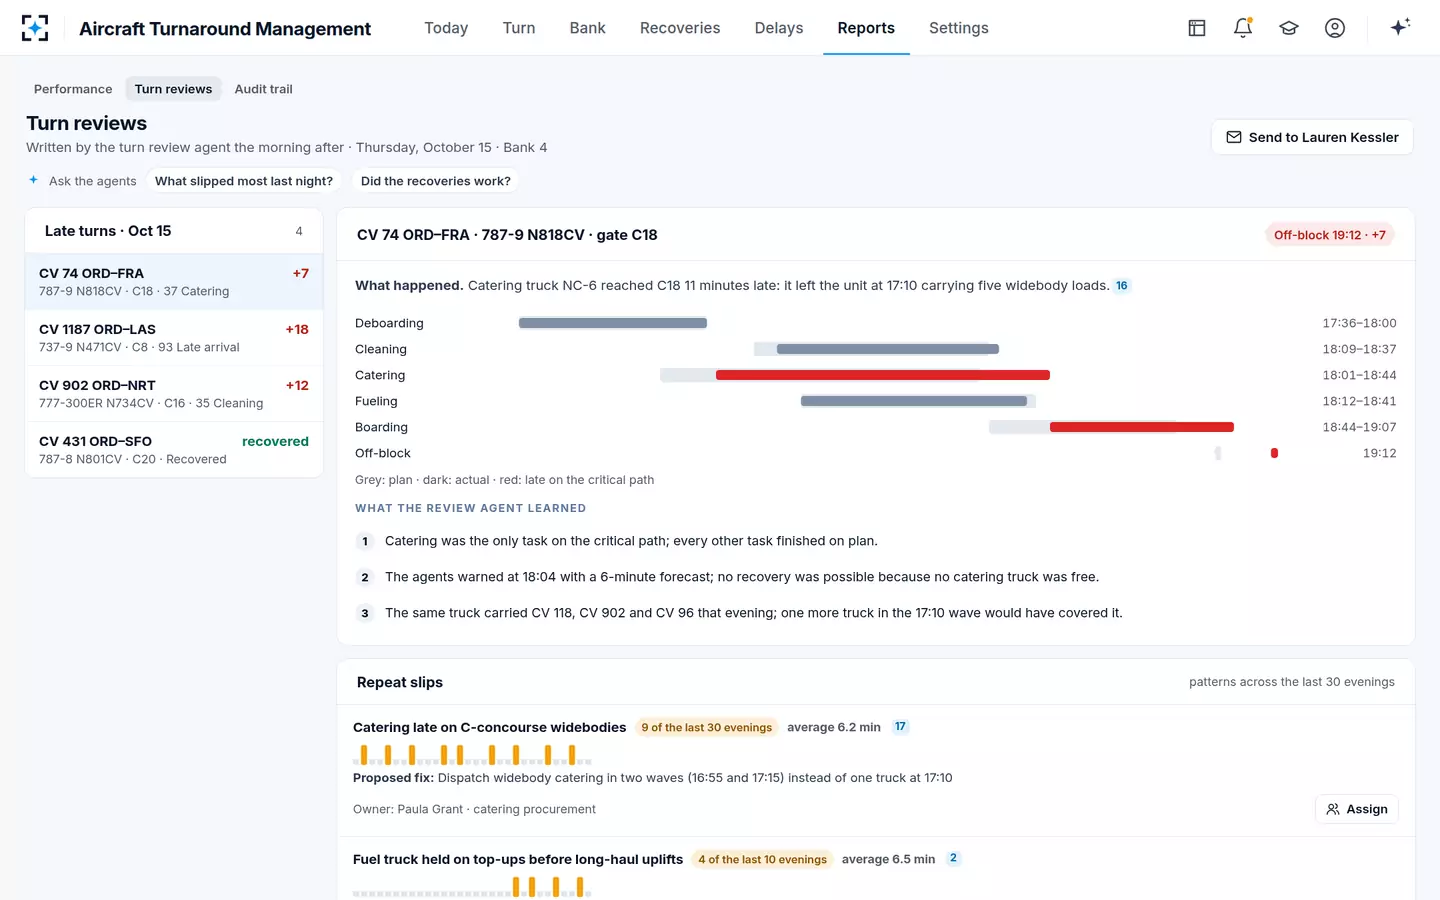Assign the catering fix to an owner
Viewport: 1440px width, 900px height.
pyautogui.click(x=1357, y=809)
